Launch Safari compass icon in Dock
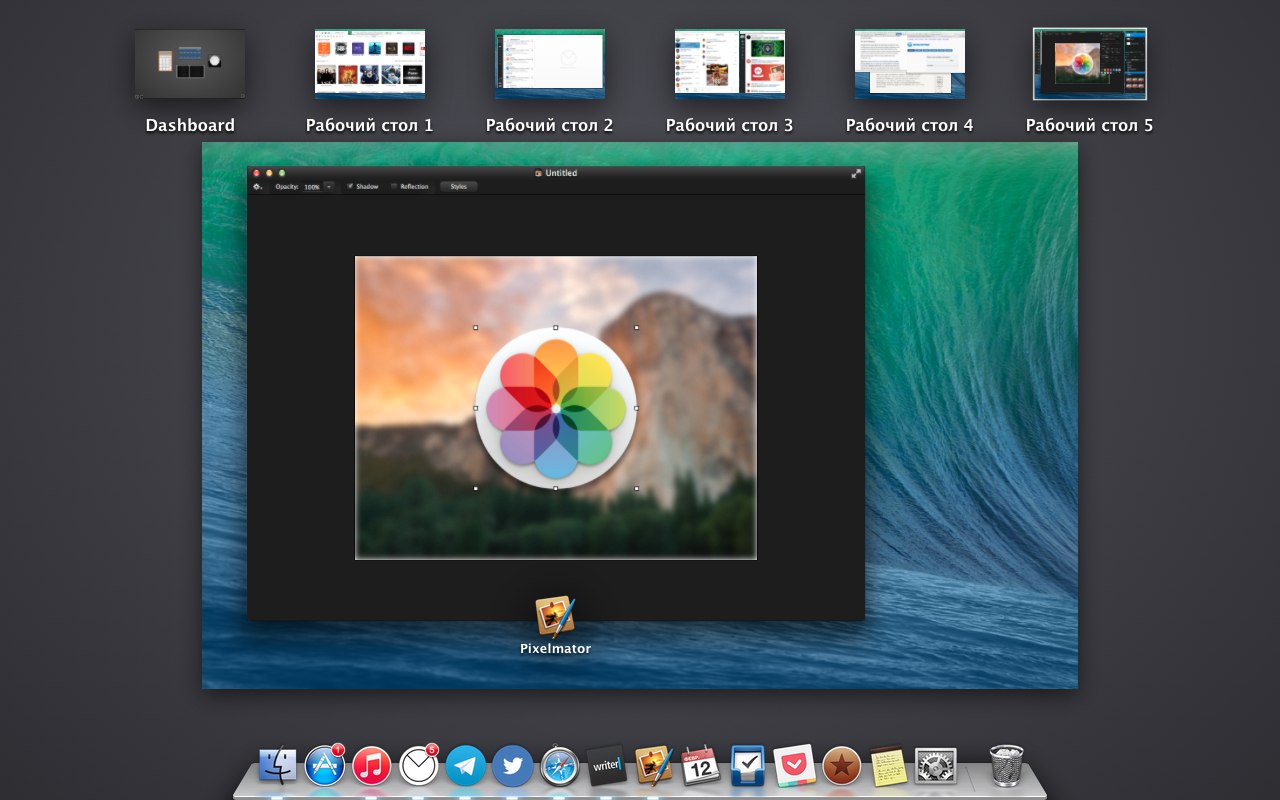 (559, 766)
